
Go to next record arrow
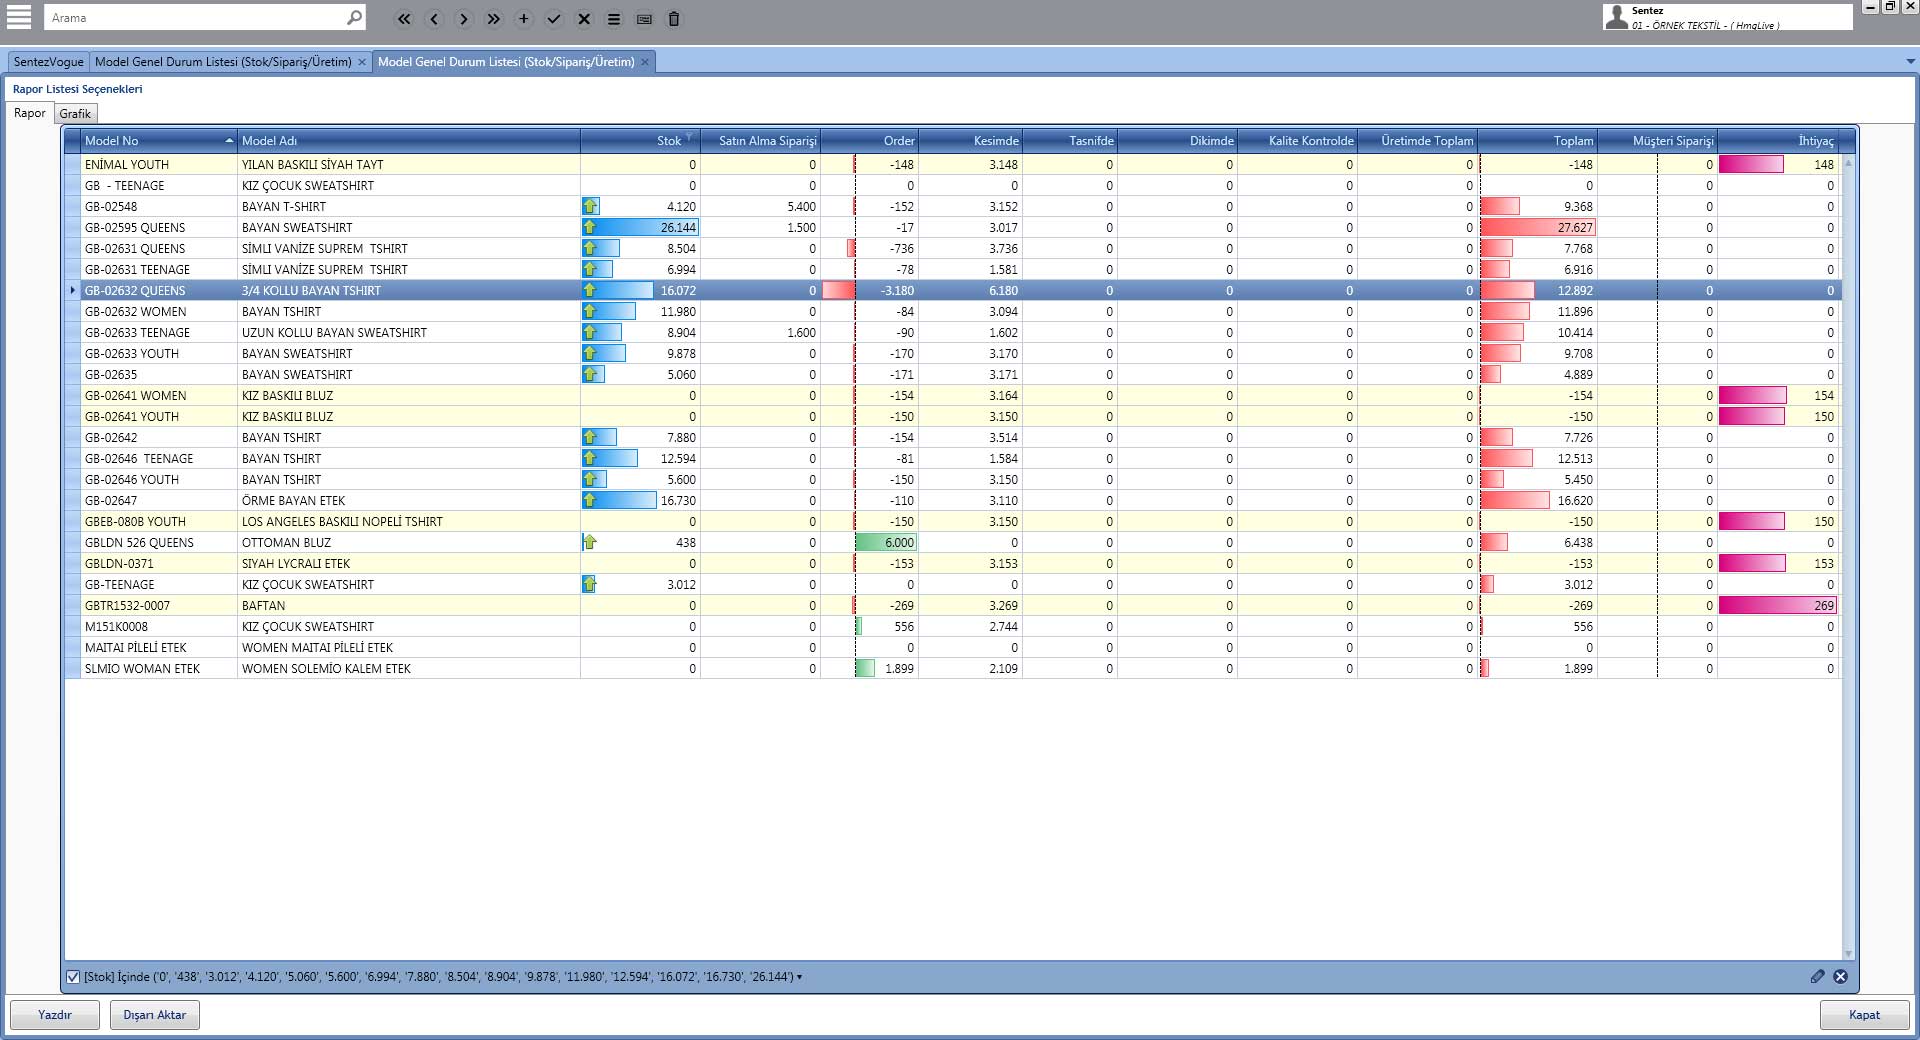coord(464,19)
